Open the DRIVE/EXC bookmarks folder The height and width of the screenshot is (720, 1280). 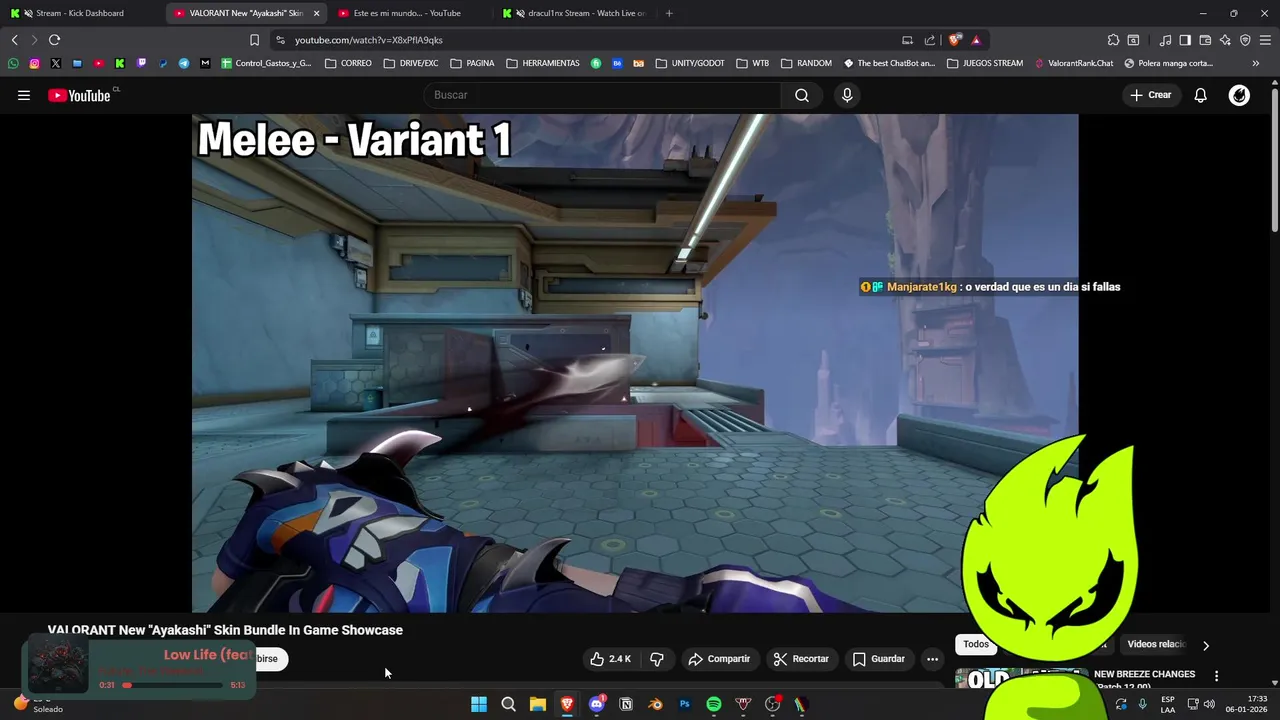pos(410,63)
